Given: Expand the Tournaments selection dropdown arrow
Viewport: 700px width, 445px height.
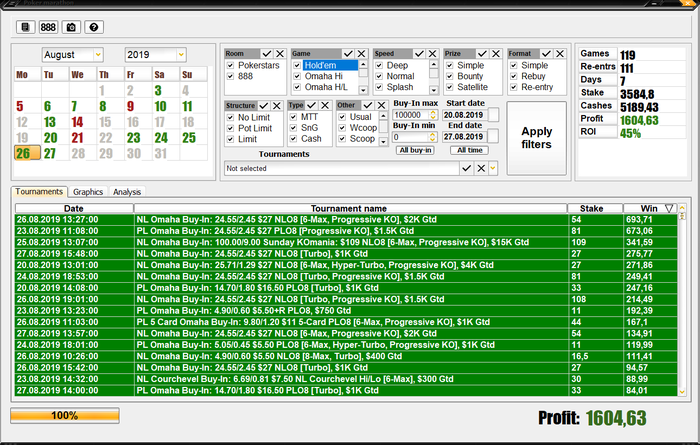Looking at the screenshot, I should coord(493,168).
